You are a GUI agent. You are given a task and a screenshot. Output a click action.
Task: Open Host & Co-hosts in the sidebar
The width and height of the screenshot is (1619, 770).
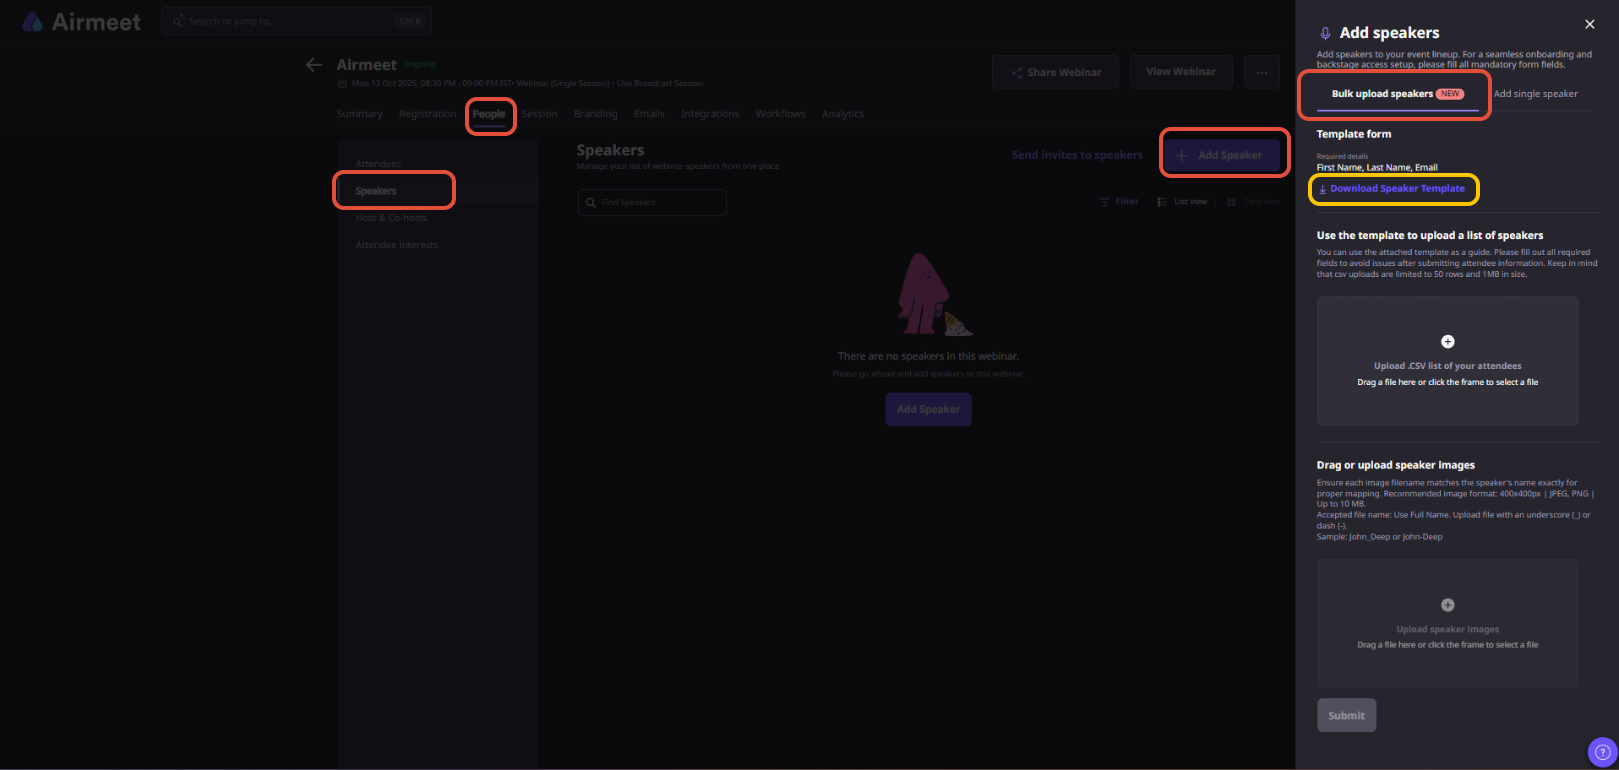pyautogui.click(x=391, y=218)
